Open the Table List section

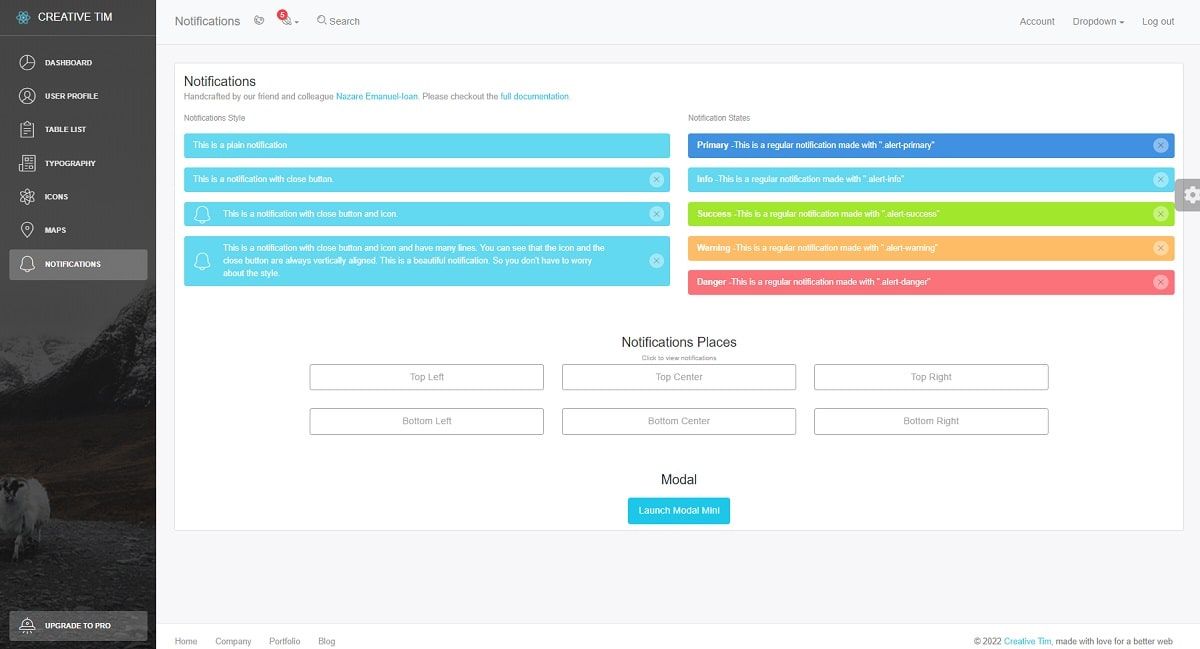point(64,129)
